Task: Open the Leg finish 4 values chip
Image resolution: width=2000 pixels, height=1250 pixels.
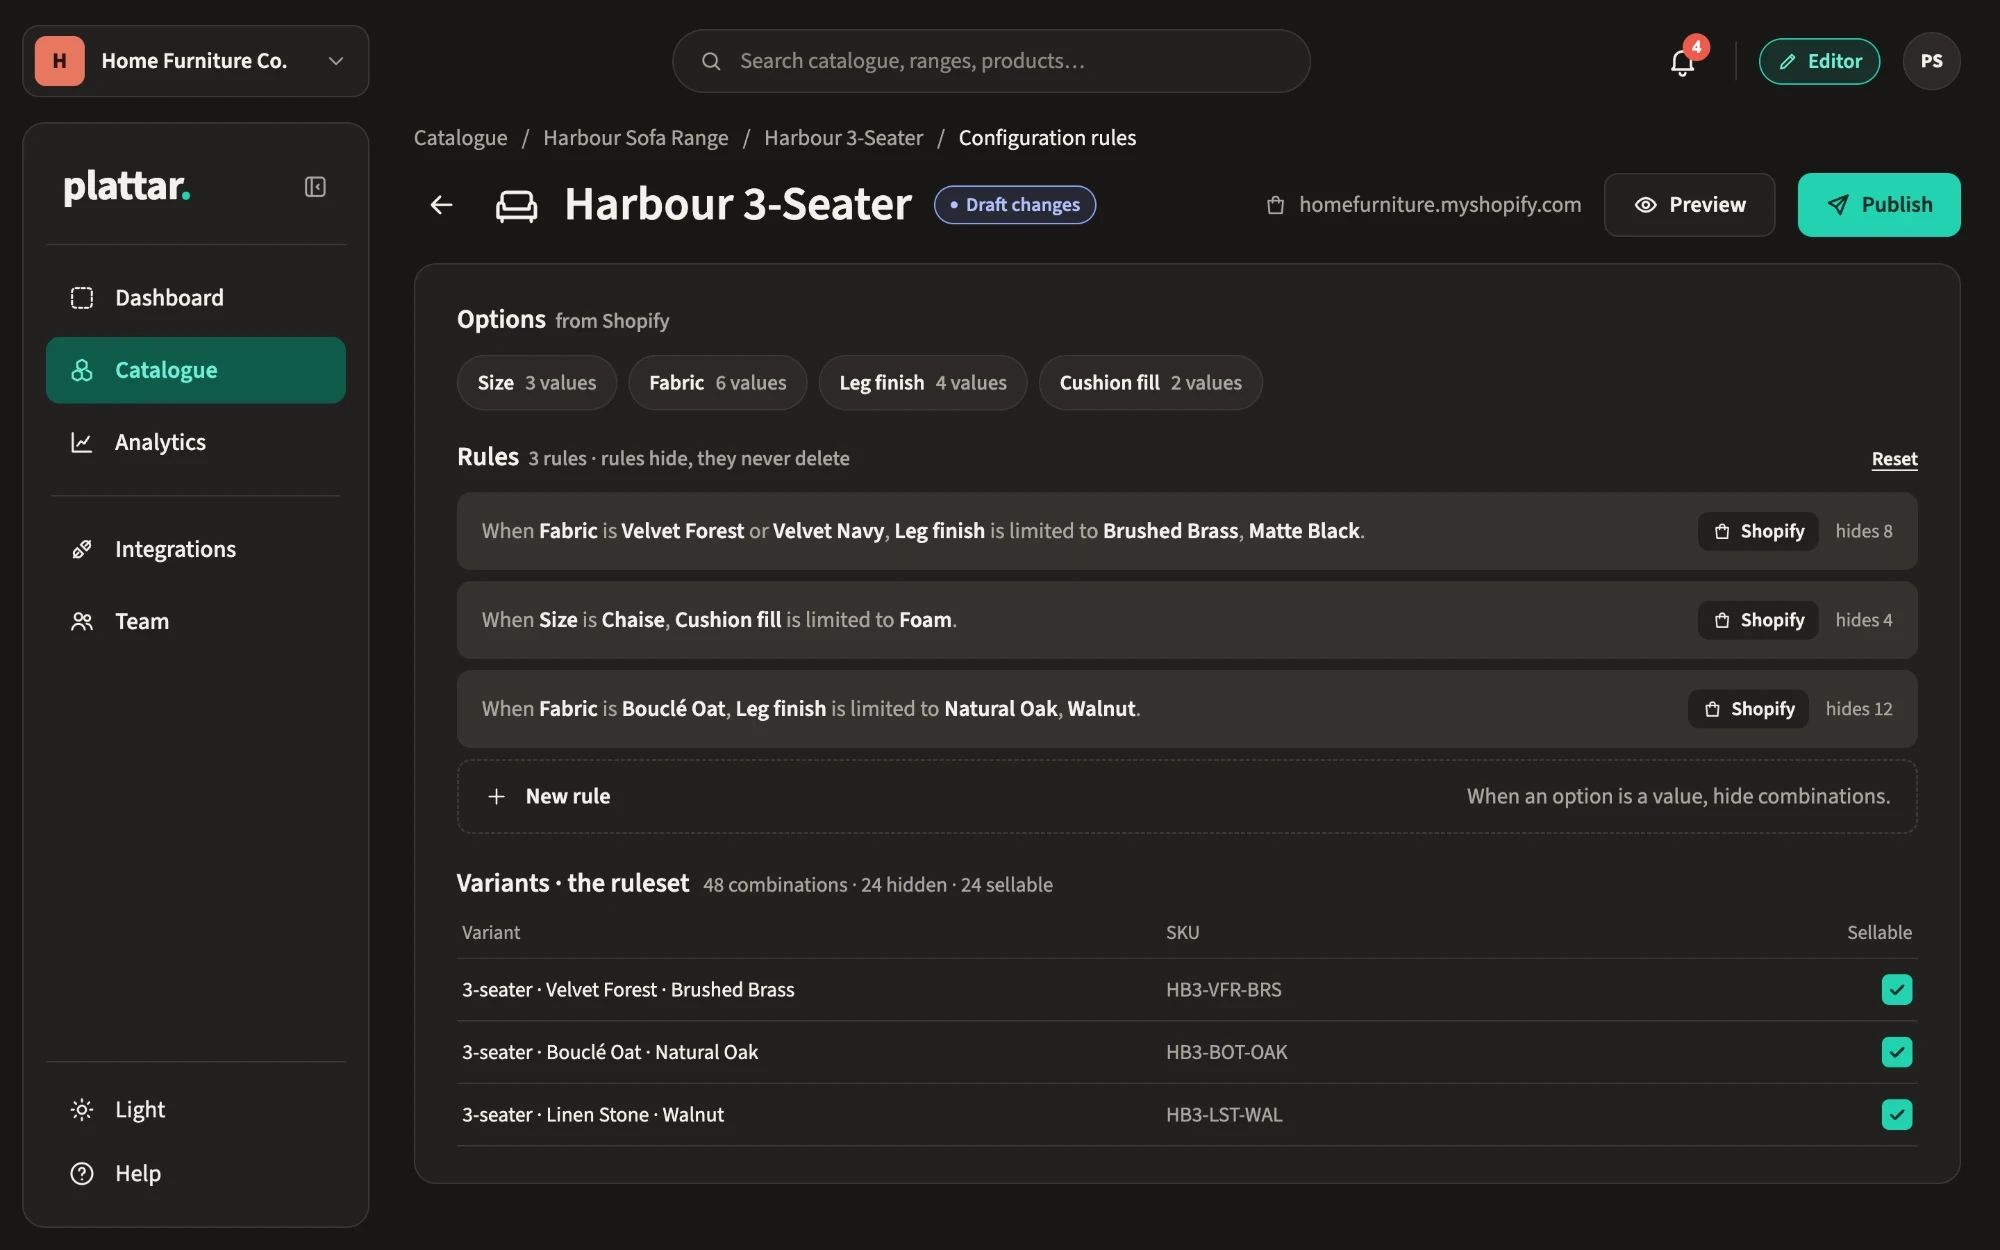Action: pos(923,383)
